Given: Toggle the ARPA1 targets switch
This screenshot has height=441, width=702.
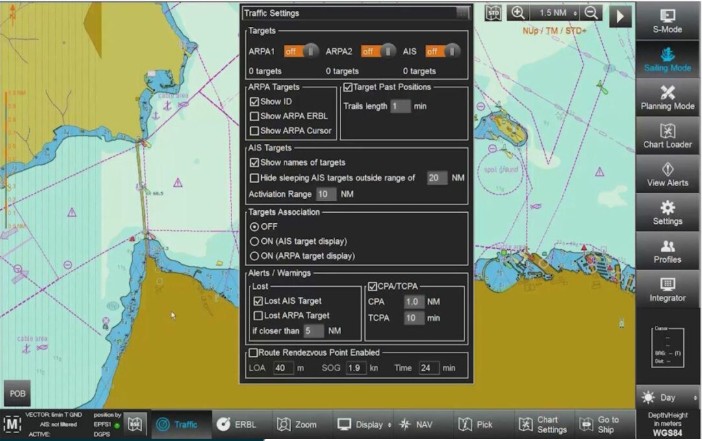Looking at the screenshot, I should (301, 51).
